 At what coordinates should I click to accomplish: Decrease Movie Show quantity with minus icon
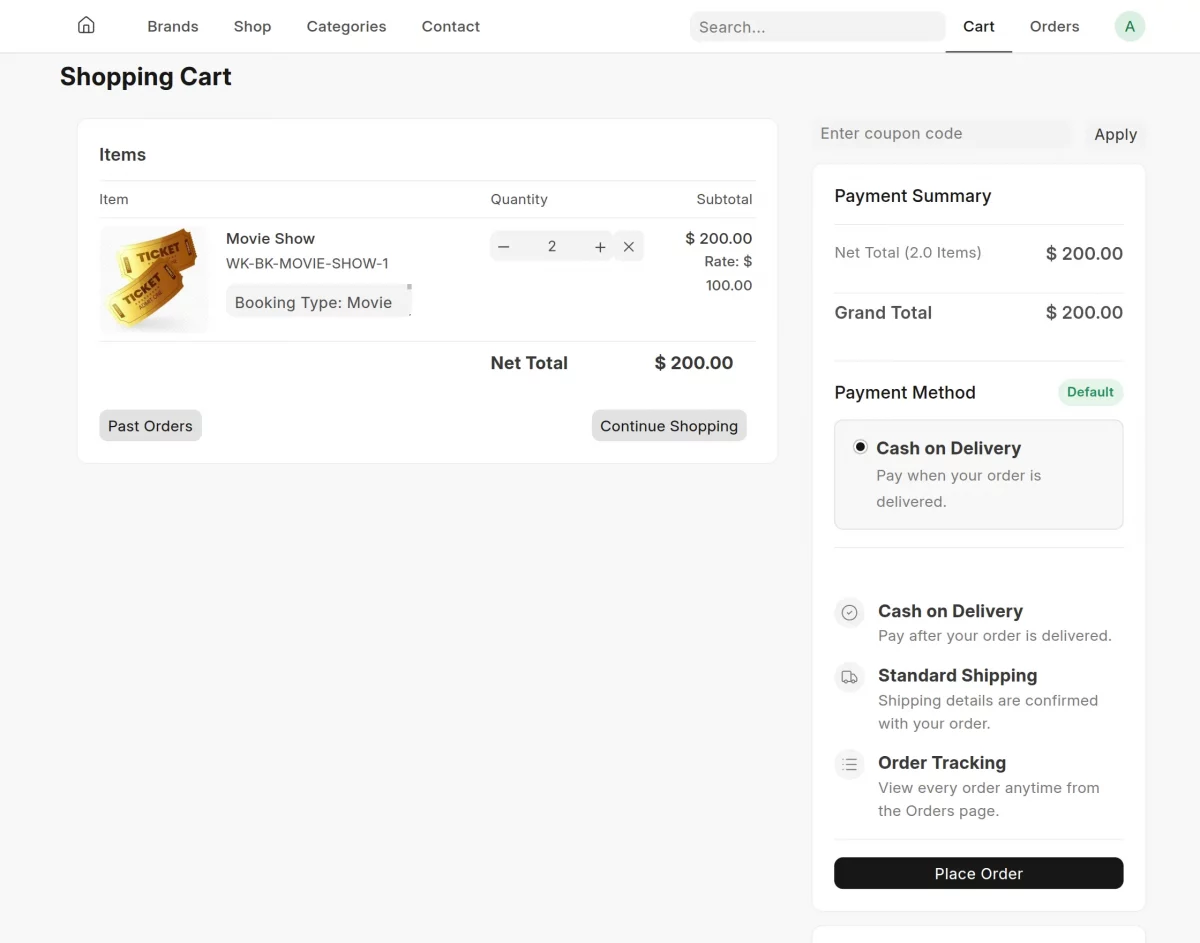(x=504, y=247)
